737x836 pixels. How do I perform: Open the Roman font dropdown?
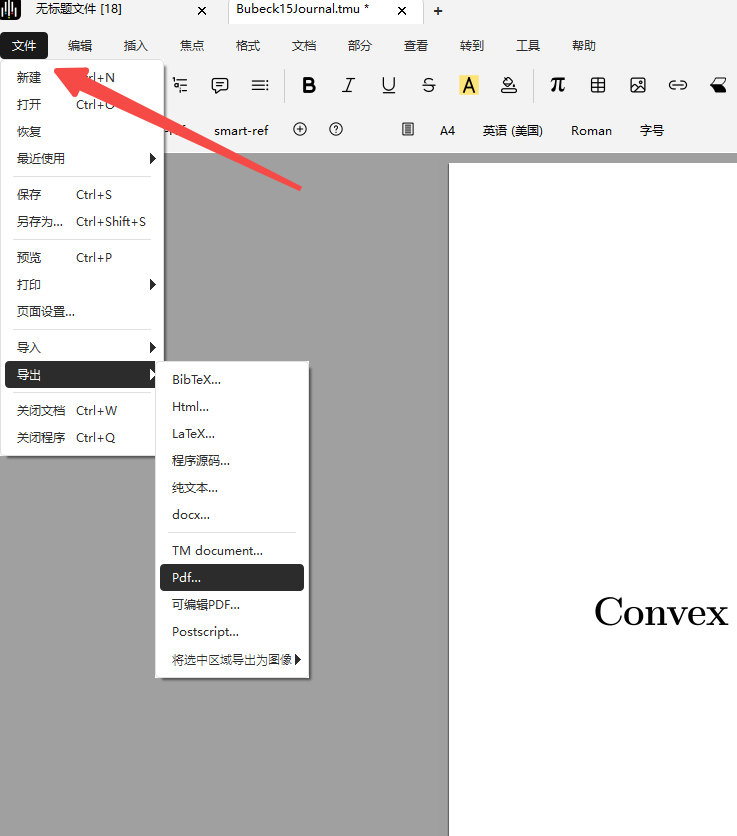(x=591, y=131)
